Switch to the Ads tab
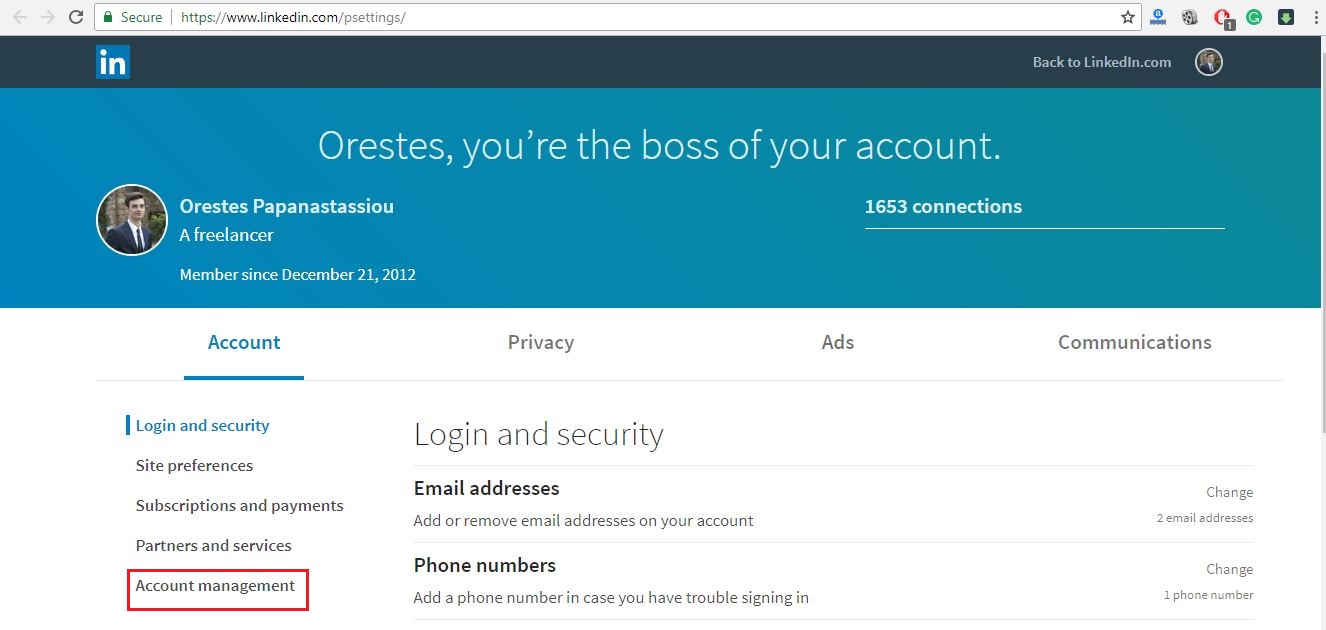Image resolution: width=1326 pixels, height=630 pixels. click(x=838, y=342)
